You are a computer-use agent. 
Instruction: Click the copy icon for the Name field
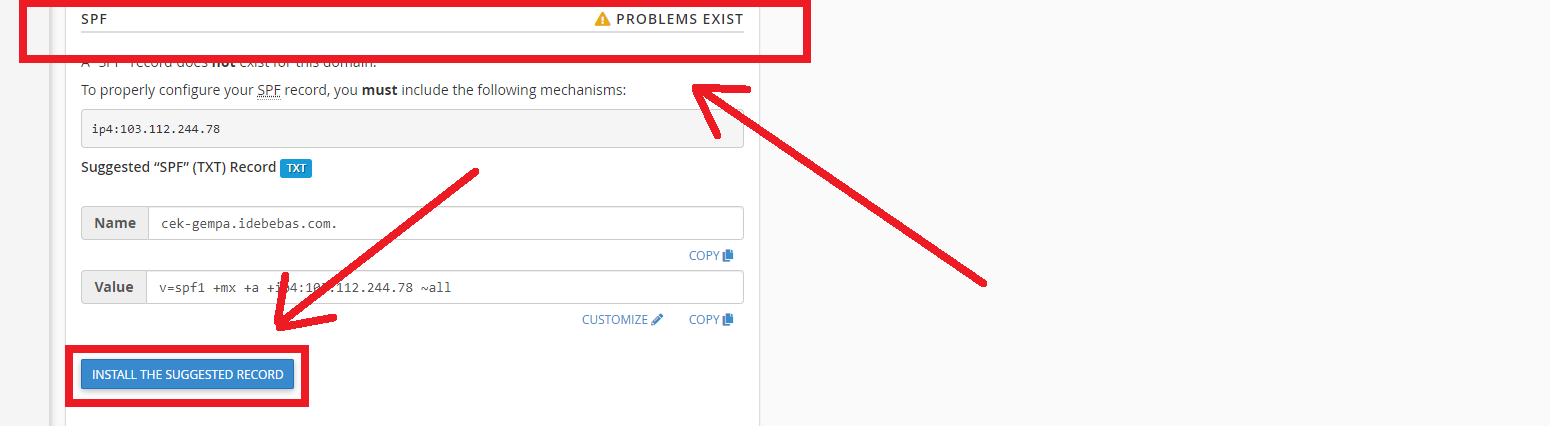[x=728, y=255]
